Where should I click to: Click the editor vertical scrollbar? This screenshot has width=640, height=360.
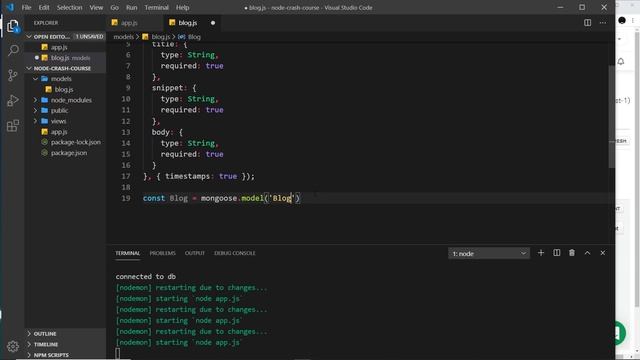(x=611, y=116)
